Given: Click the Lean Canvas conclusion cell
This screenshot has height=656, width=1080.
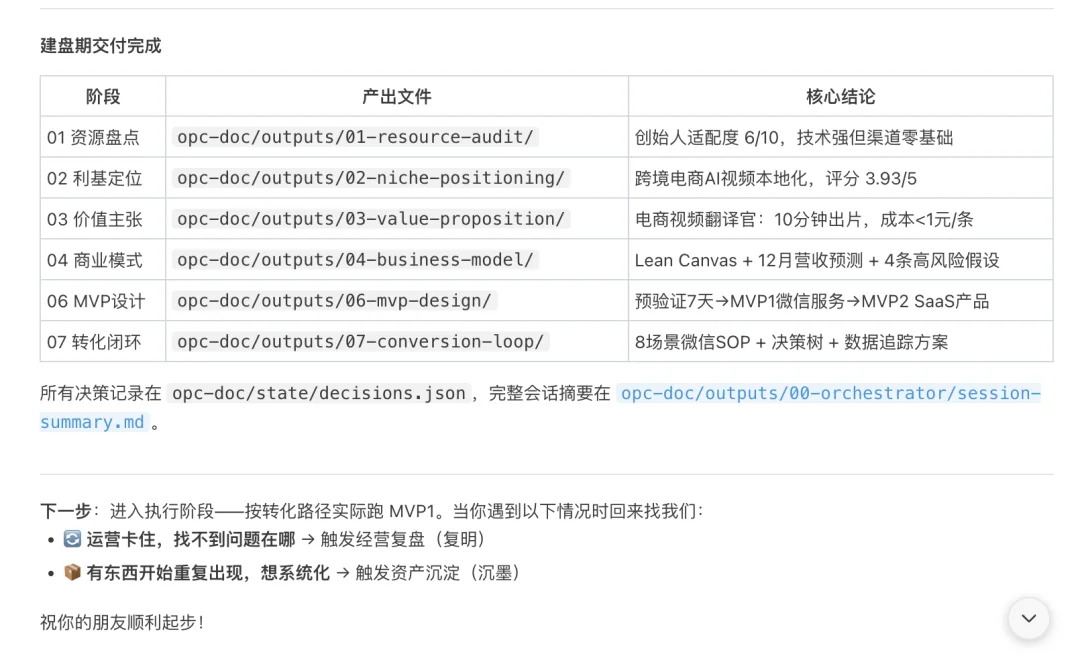Looking at the screenshot, I should point(840,260).
